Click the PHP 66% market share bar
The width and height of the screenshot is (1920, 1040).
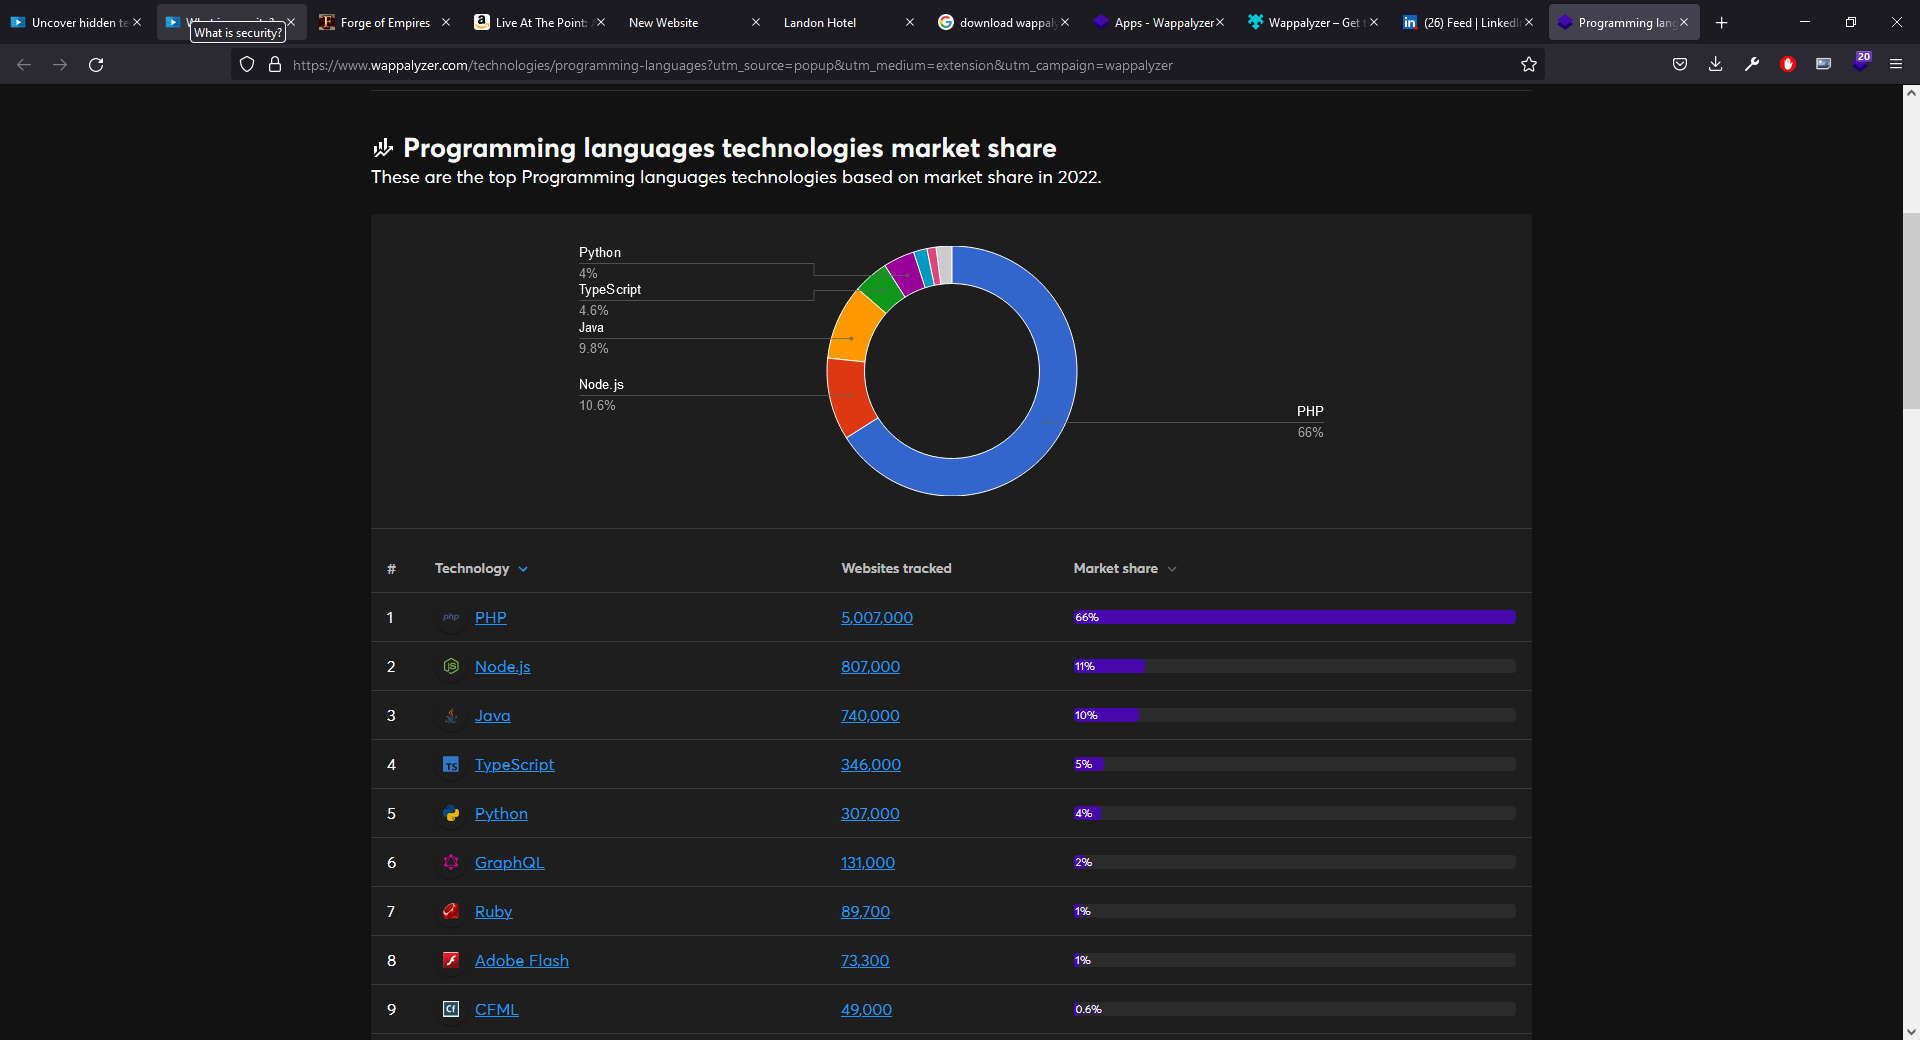(1294, 617)
